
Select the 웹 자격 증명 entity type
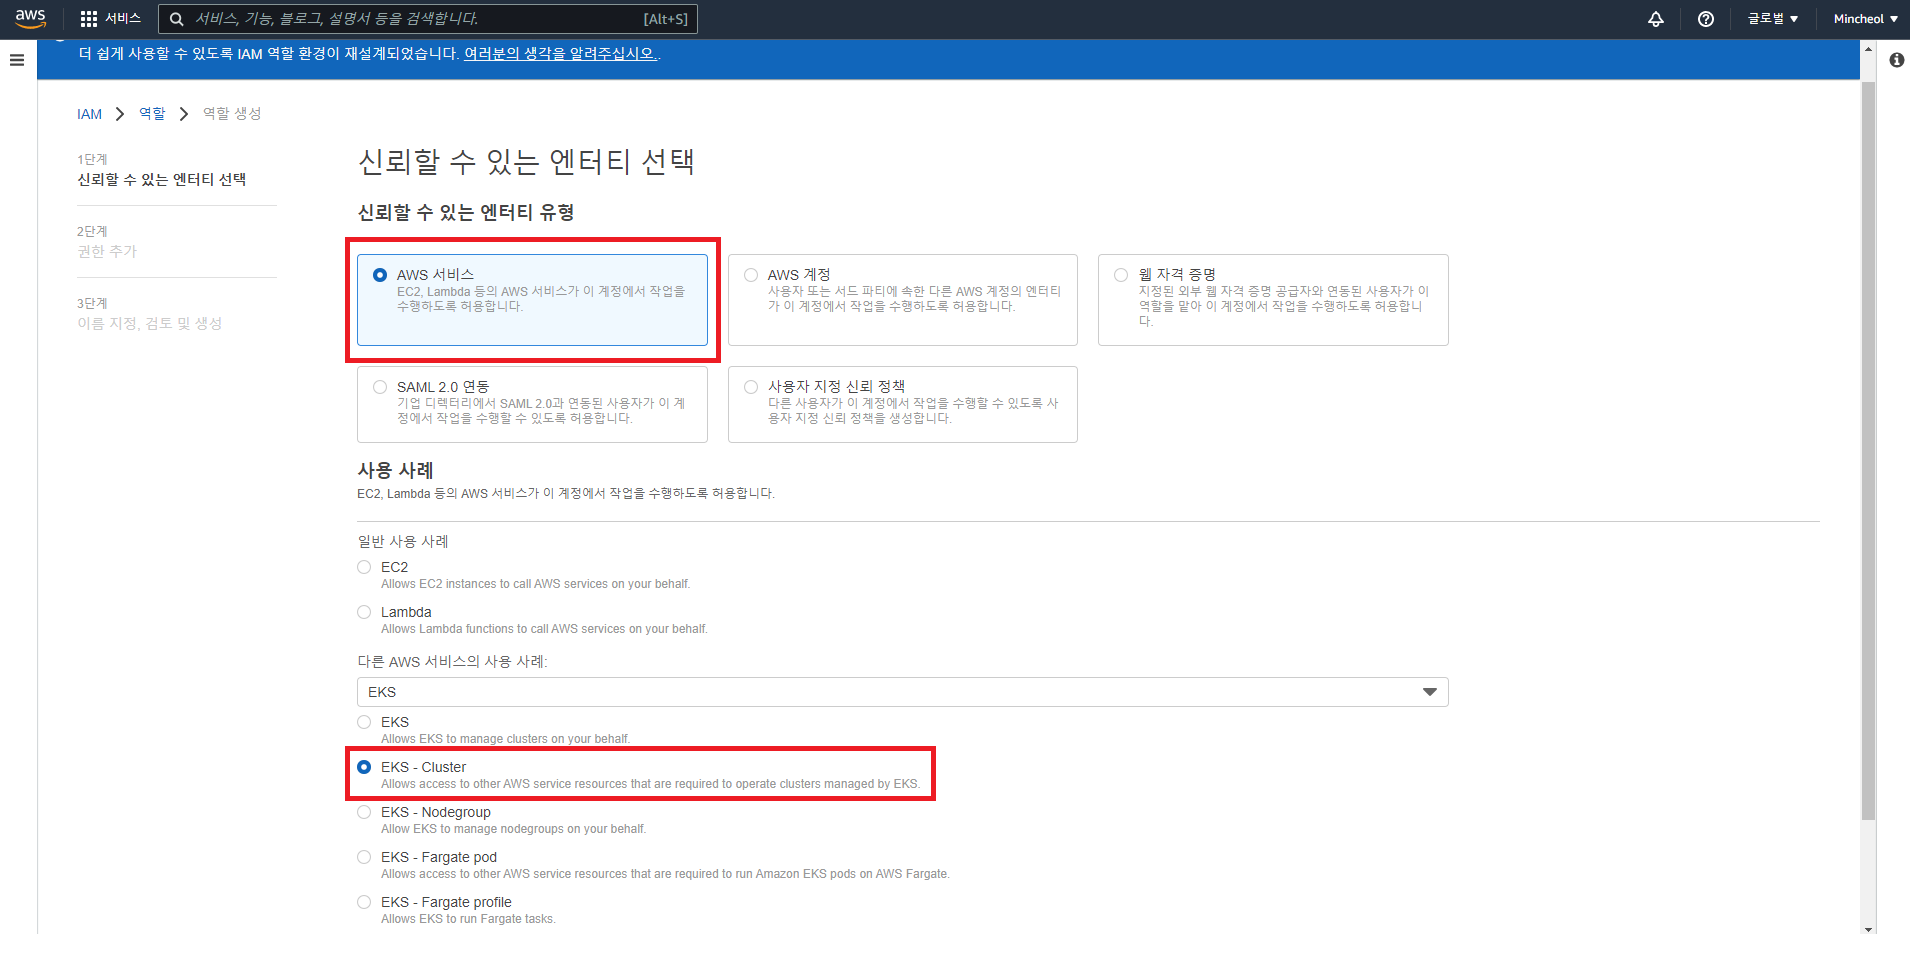(1273, 299)
